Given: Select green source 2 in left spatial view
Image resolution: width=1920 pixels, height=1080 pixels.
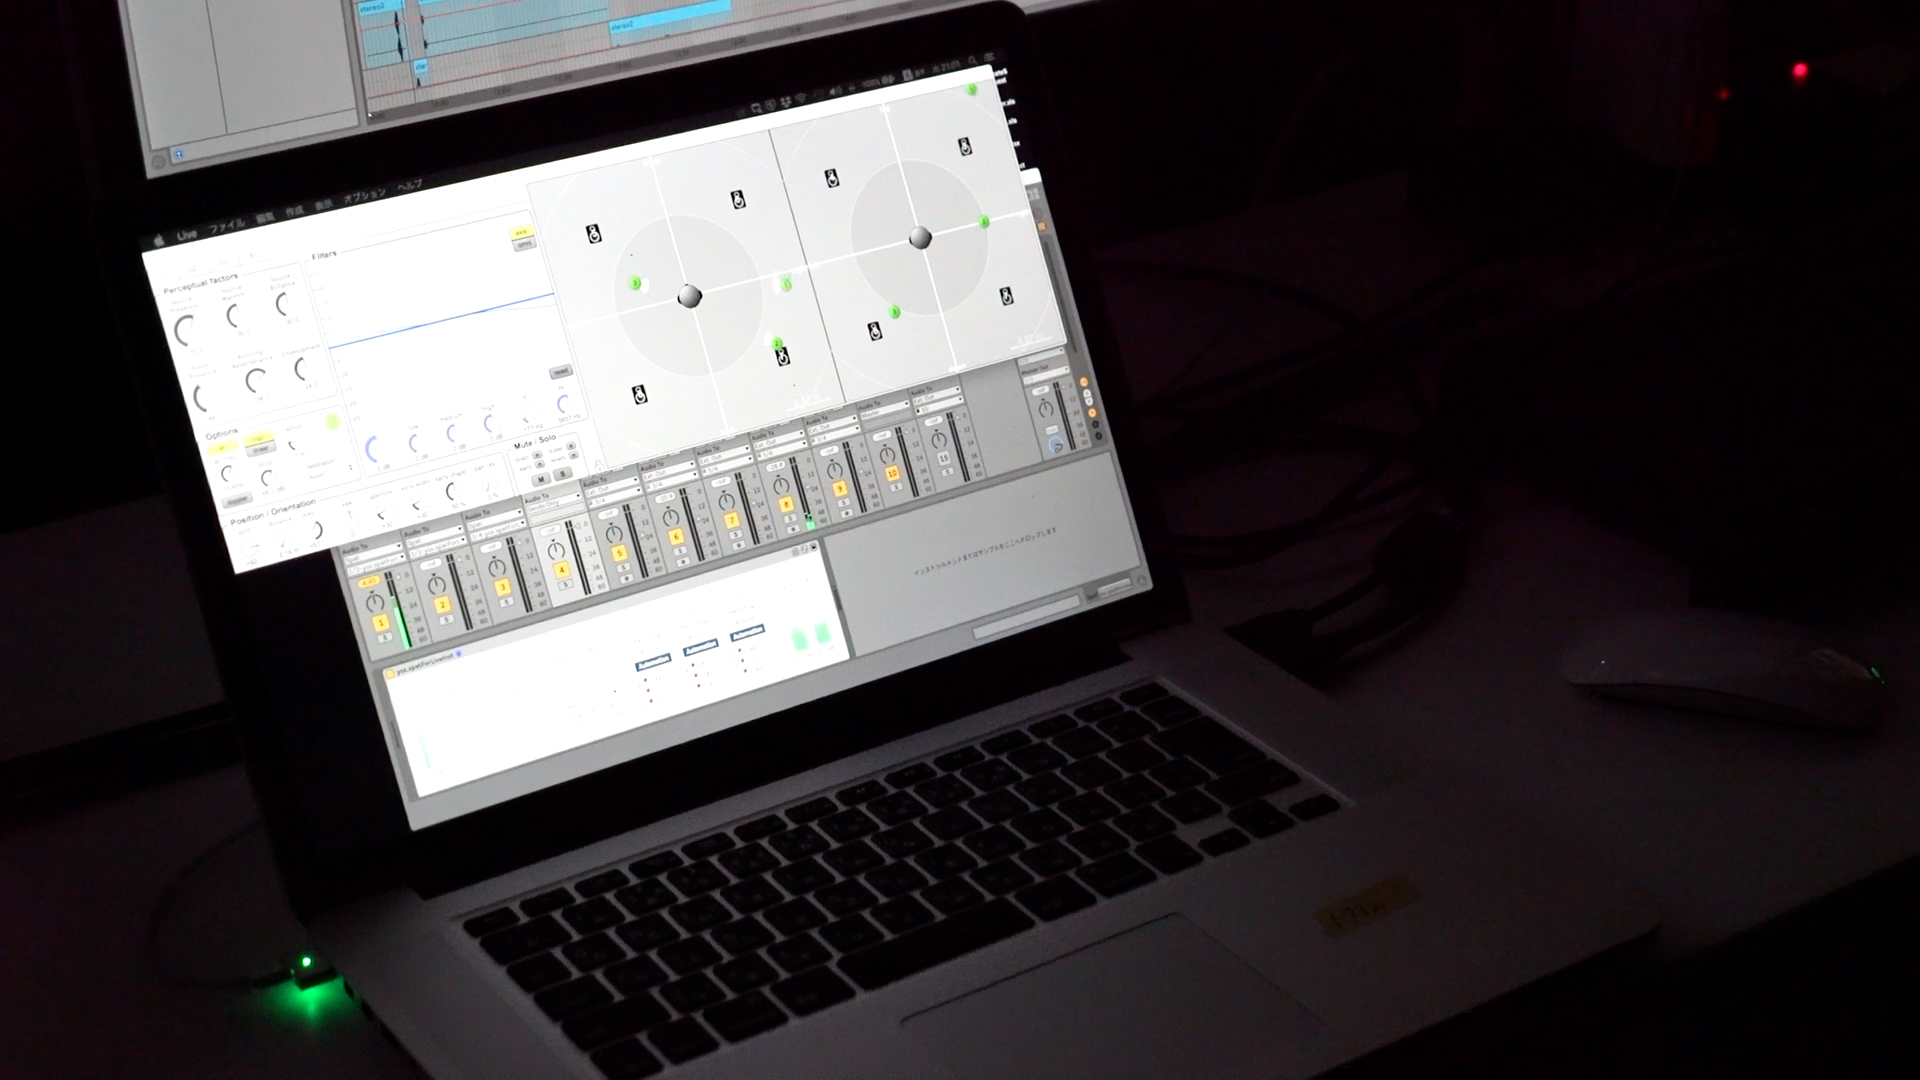Looking at the screenshot, I should [777, 344].
